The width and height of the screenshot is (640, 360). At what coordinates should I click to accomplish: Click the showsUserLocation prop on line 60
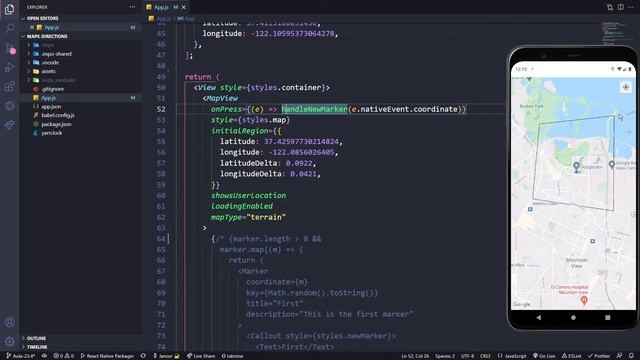click(x=248, y=196)
